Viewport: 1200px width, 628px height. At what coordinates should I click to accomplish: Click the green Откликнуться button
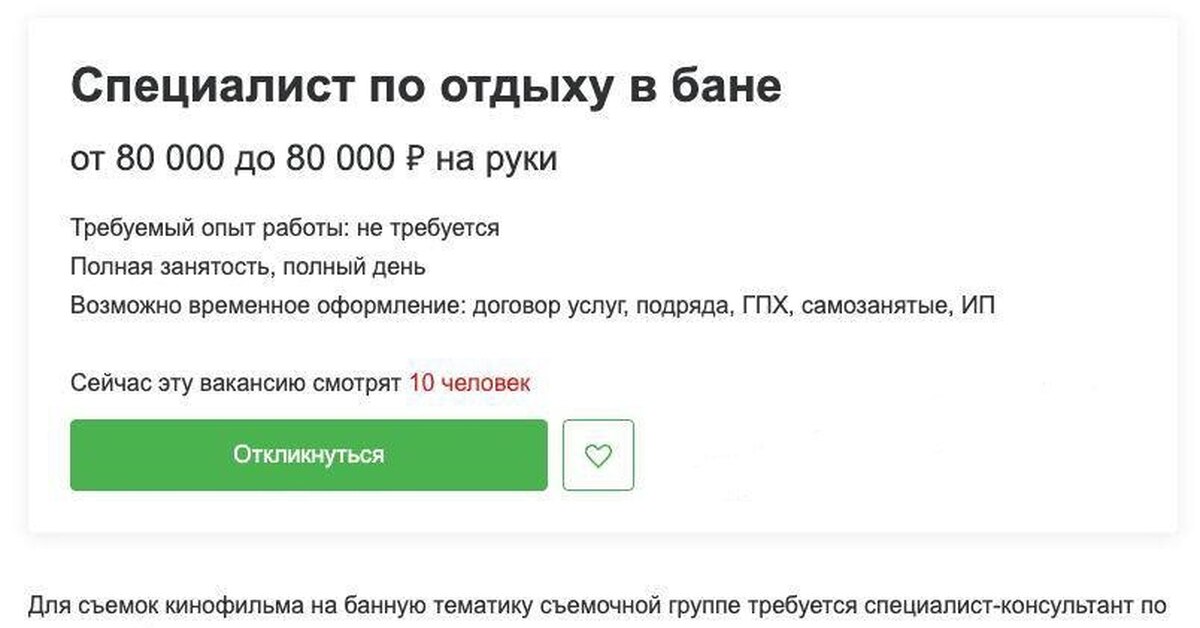click(x=308, y=455)
